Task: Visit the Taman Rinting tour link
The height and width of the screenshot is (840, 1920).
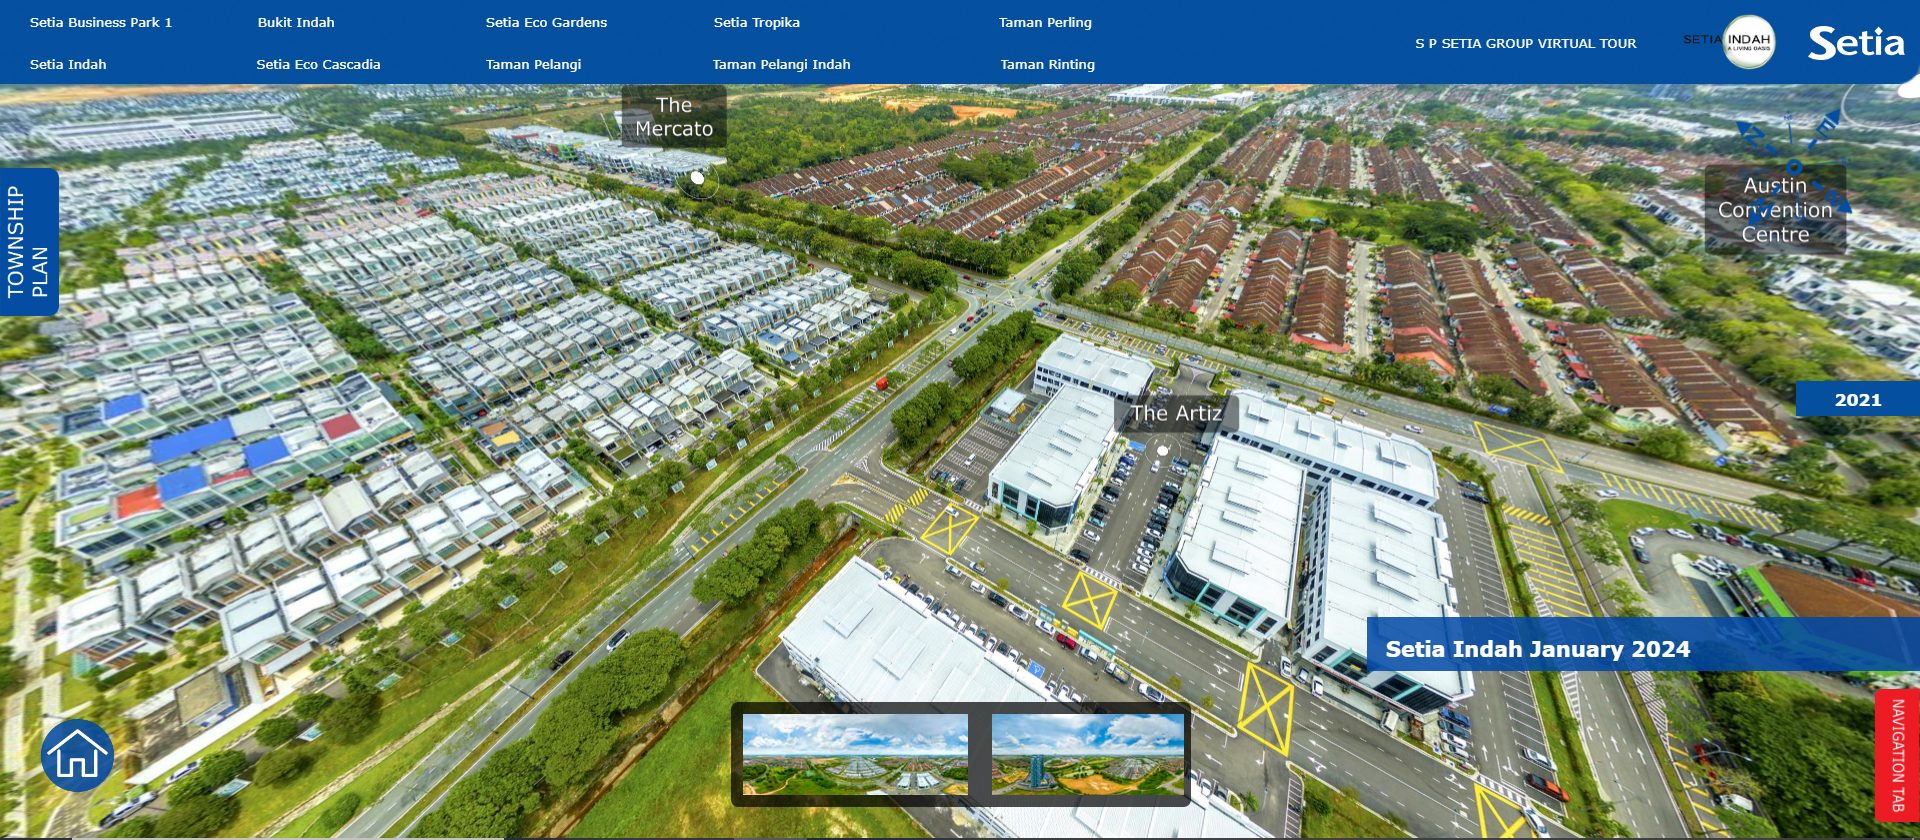Action: (x=1047, y=64)
